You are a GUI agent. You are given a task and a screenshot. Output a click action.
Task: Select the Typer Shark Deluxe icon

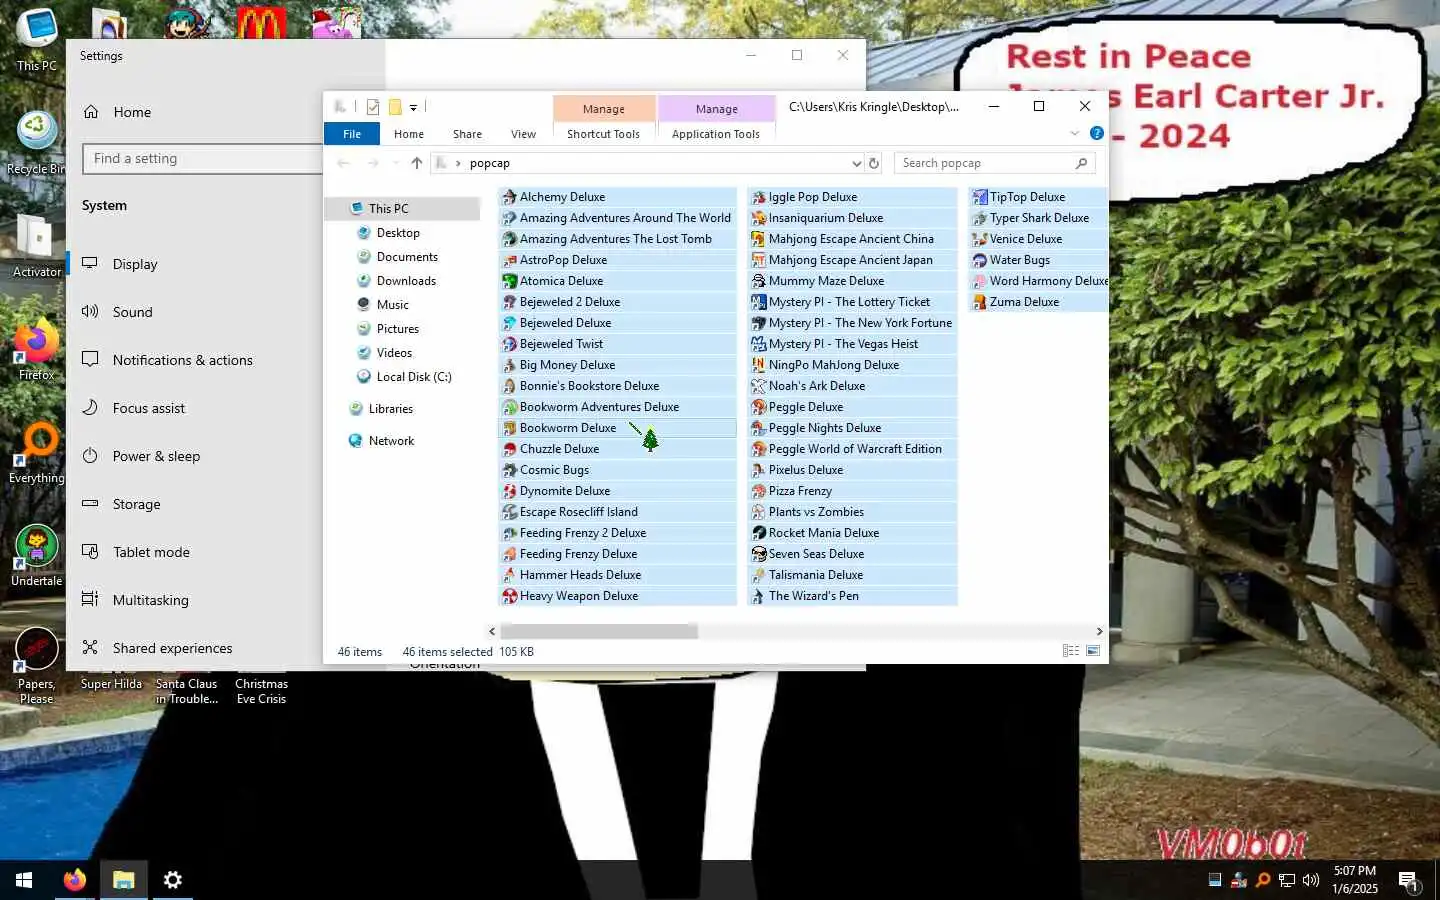click(x=980, y=218)
